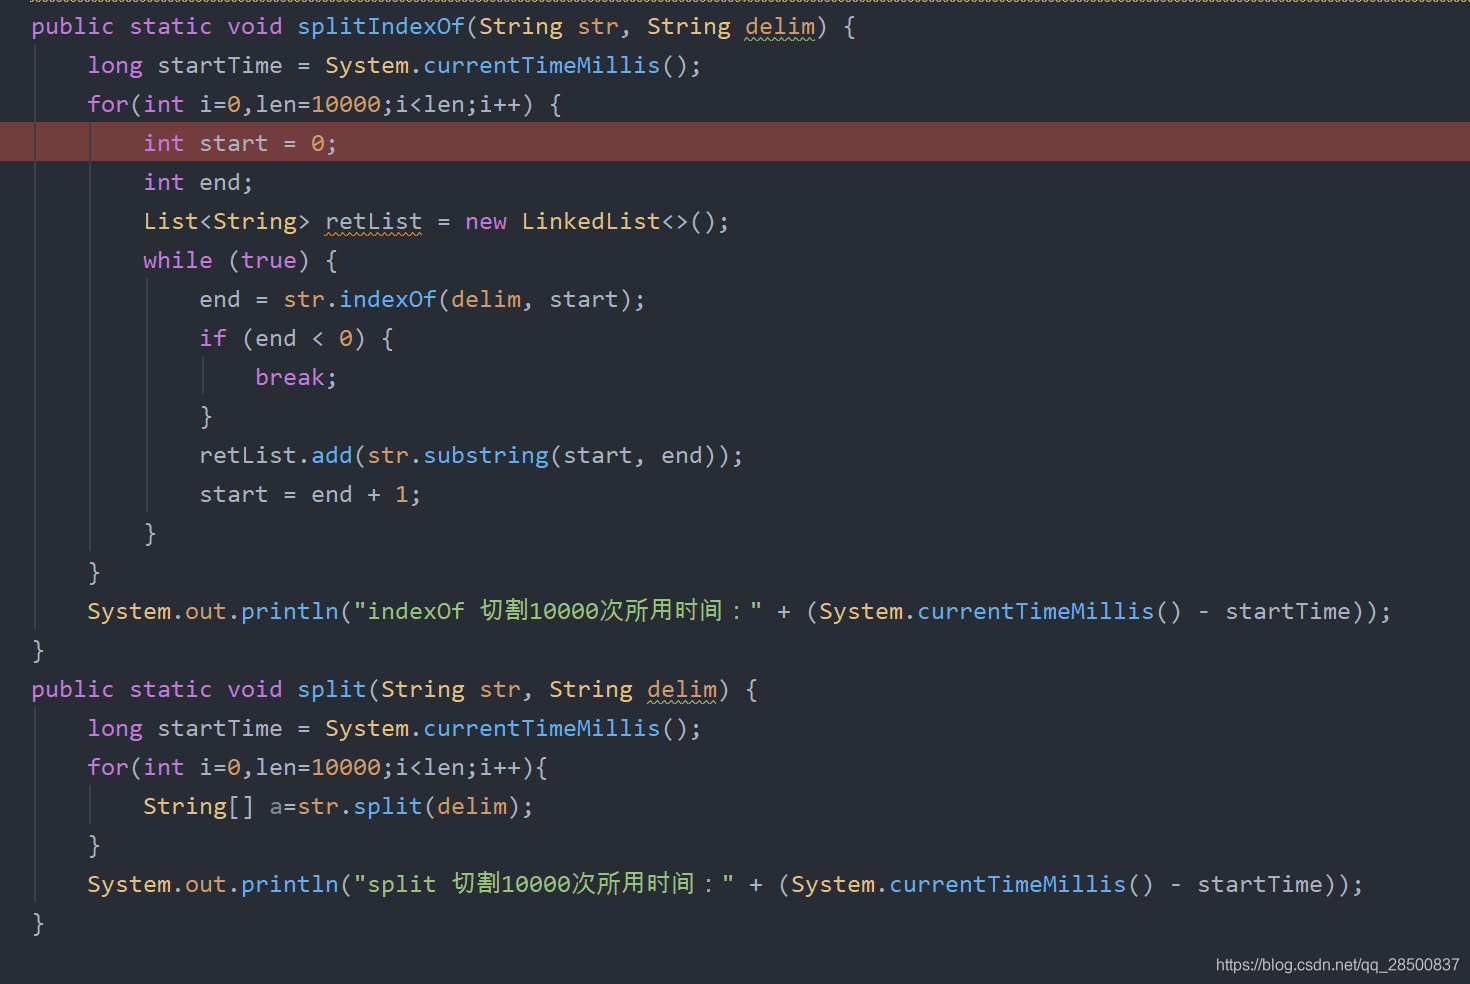
Task: Click 10000 in splitIndexOf's for loop
Action: click(x=346, y=104)
